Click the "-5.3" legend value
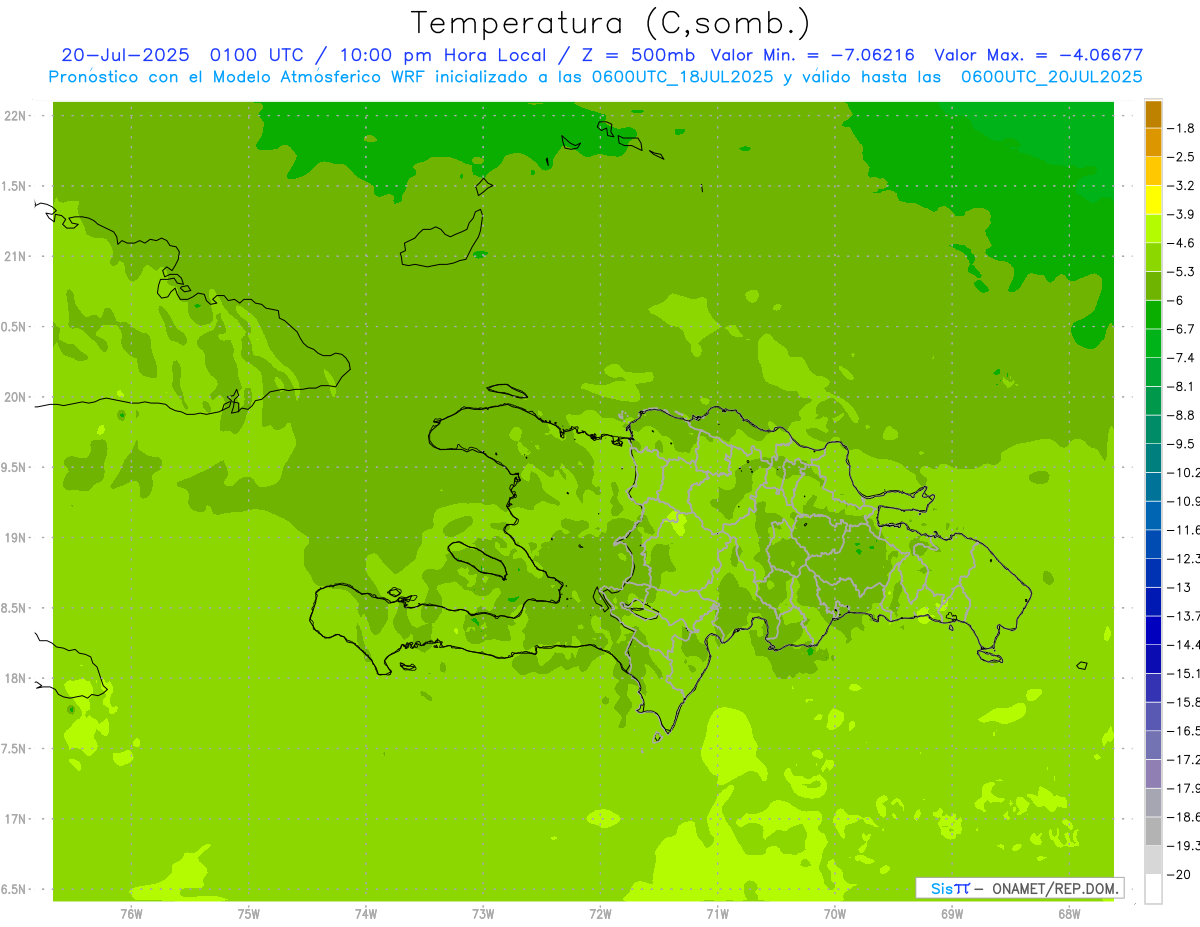 pyautogui.click(x=1183, y=272)
